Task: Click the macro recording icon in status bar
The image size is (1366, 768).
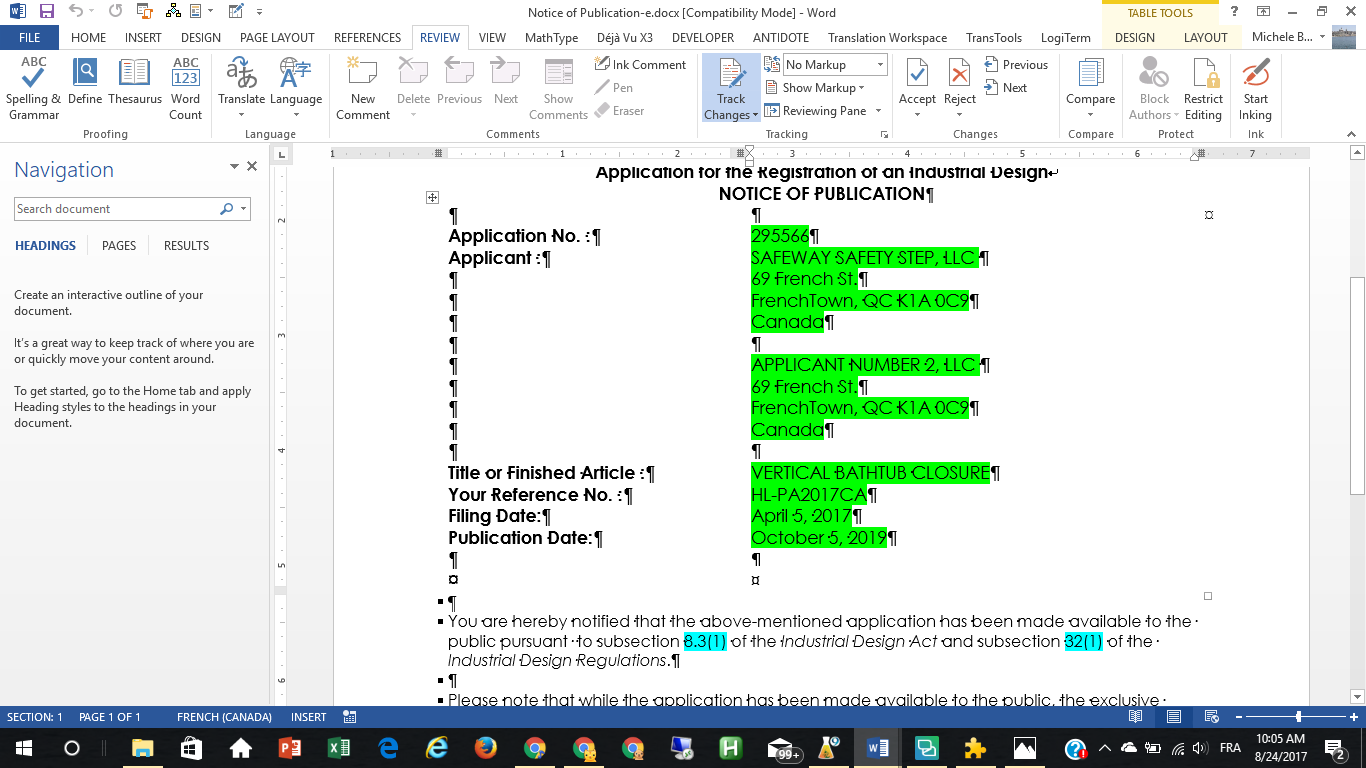Action: [x=350, y=717]
